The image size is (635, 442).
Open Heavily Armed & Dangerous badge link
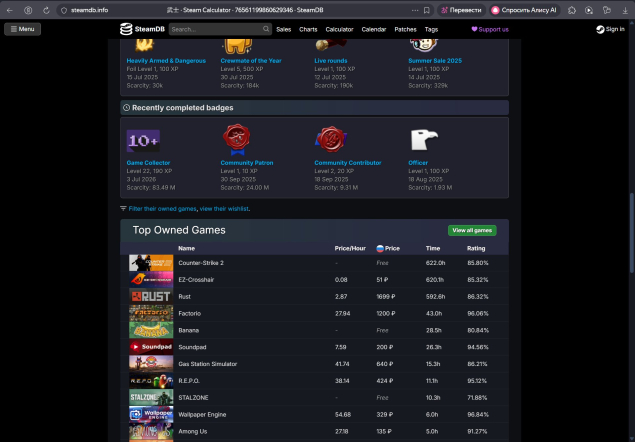(x=166, y=60)
